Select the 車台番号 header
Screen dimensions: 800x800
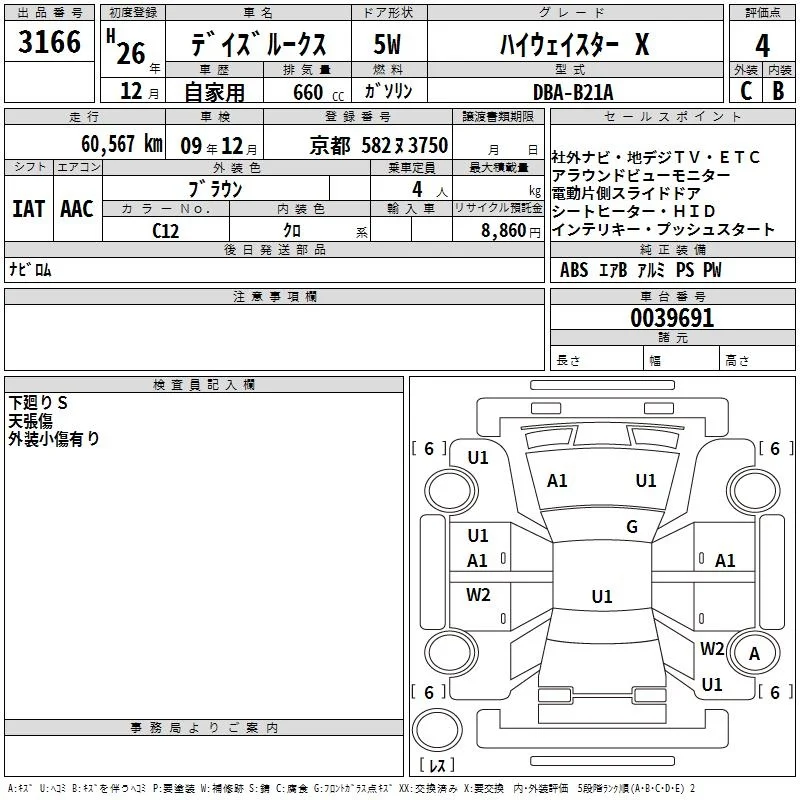click(x=672, y=296)
